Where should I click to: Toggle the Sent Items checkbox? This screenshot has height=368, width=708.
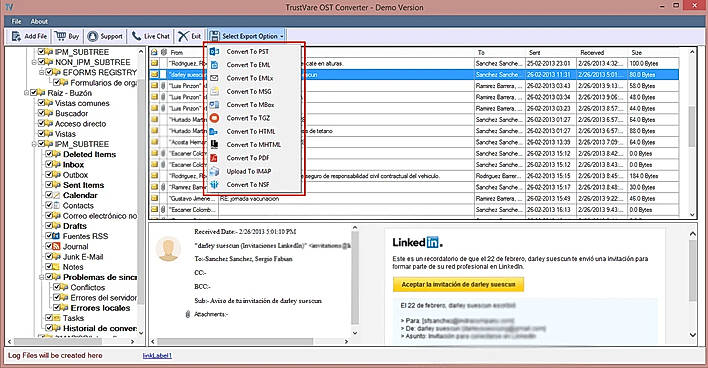point(49,185)
